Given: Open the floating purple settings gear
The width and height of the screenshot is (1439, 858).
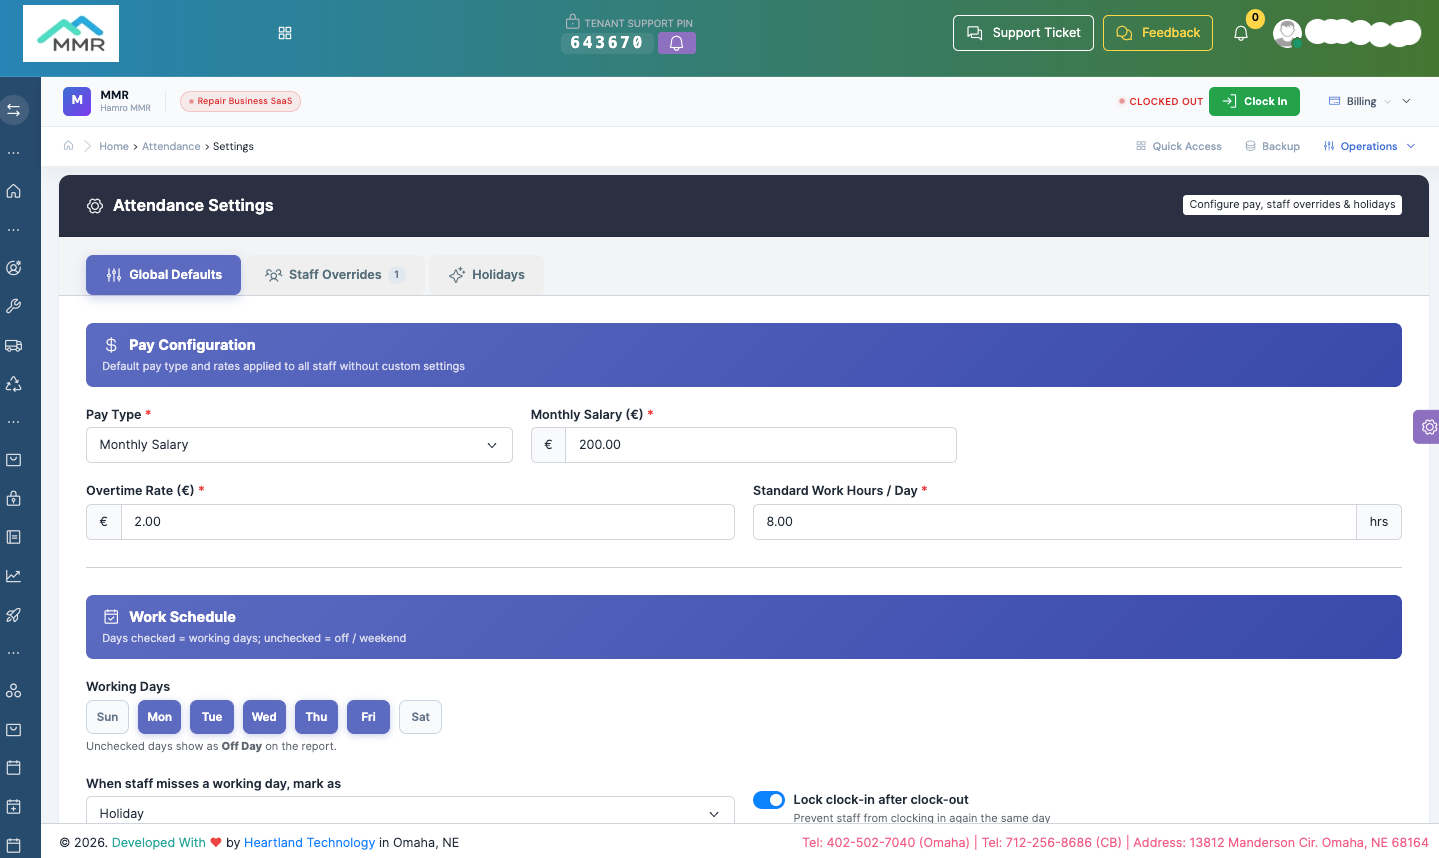Looking at the screenshot, I should tap(1427, 427).
